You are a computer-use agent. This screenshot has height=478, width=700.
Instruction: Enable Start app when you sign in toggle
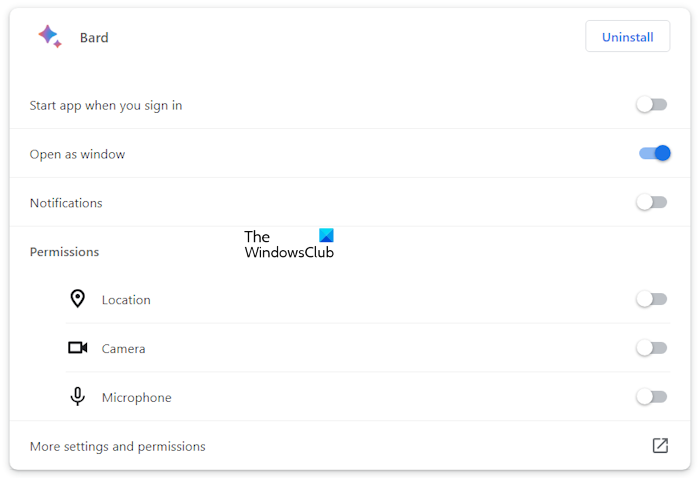(651, 105)
